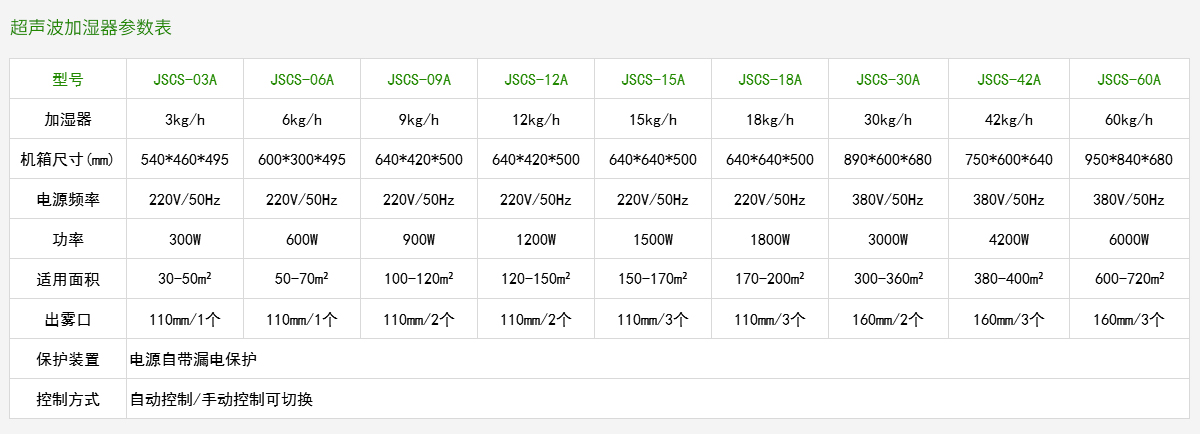Click the JSCS-03A model column header
The image size is (1200, 434).
[185, 80]
